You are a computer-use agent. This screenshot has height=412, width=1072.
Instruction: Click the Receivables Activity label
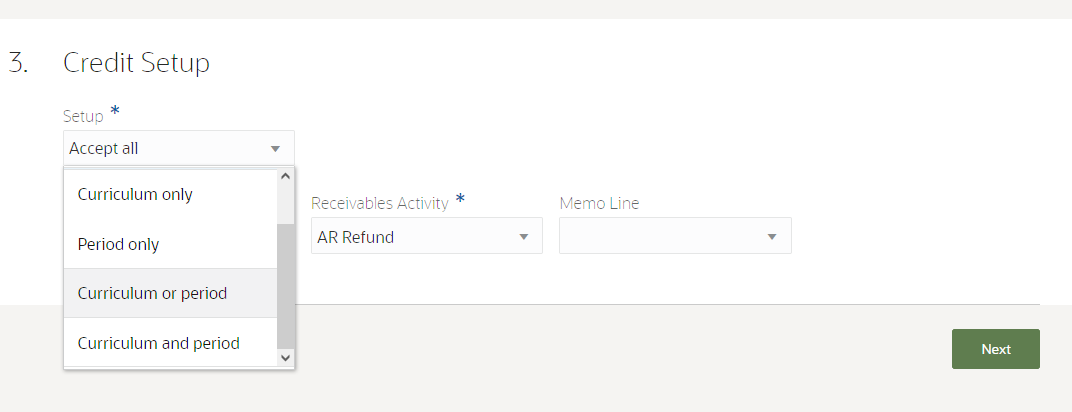tap(379, 203)
